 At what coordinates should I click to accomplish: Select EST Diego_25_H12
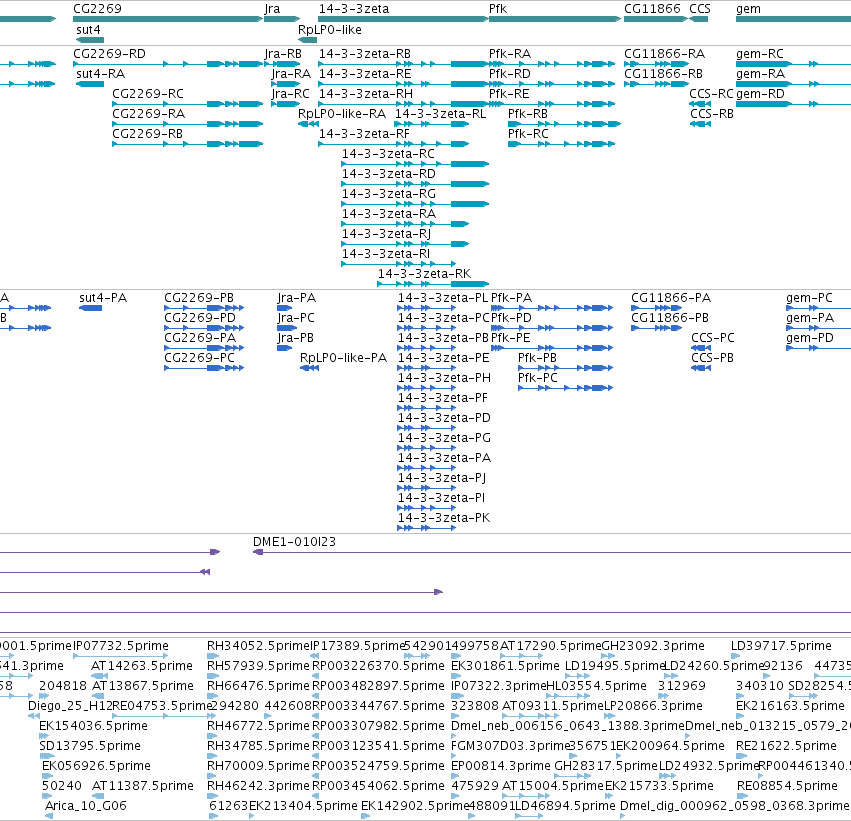click(33, 716)
